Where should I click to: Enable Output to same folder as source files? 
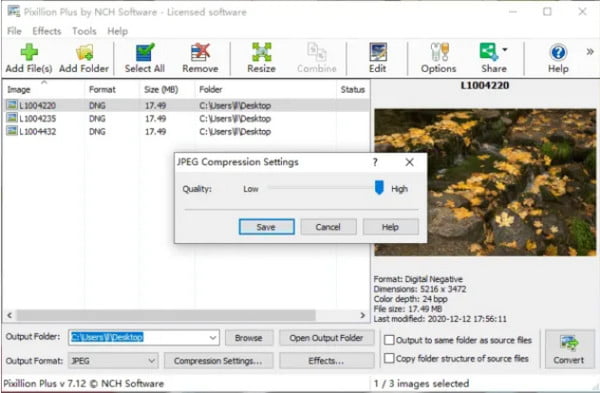click(389, 340)
